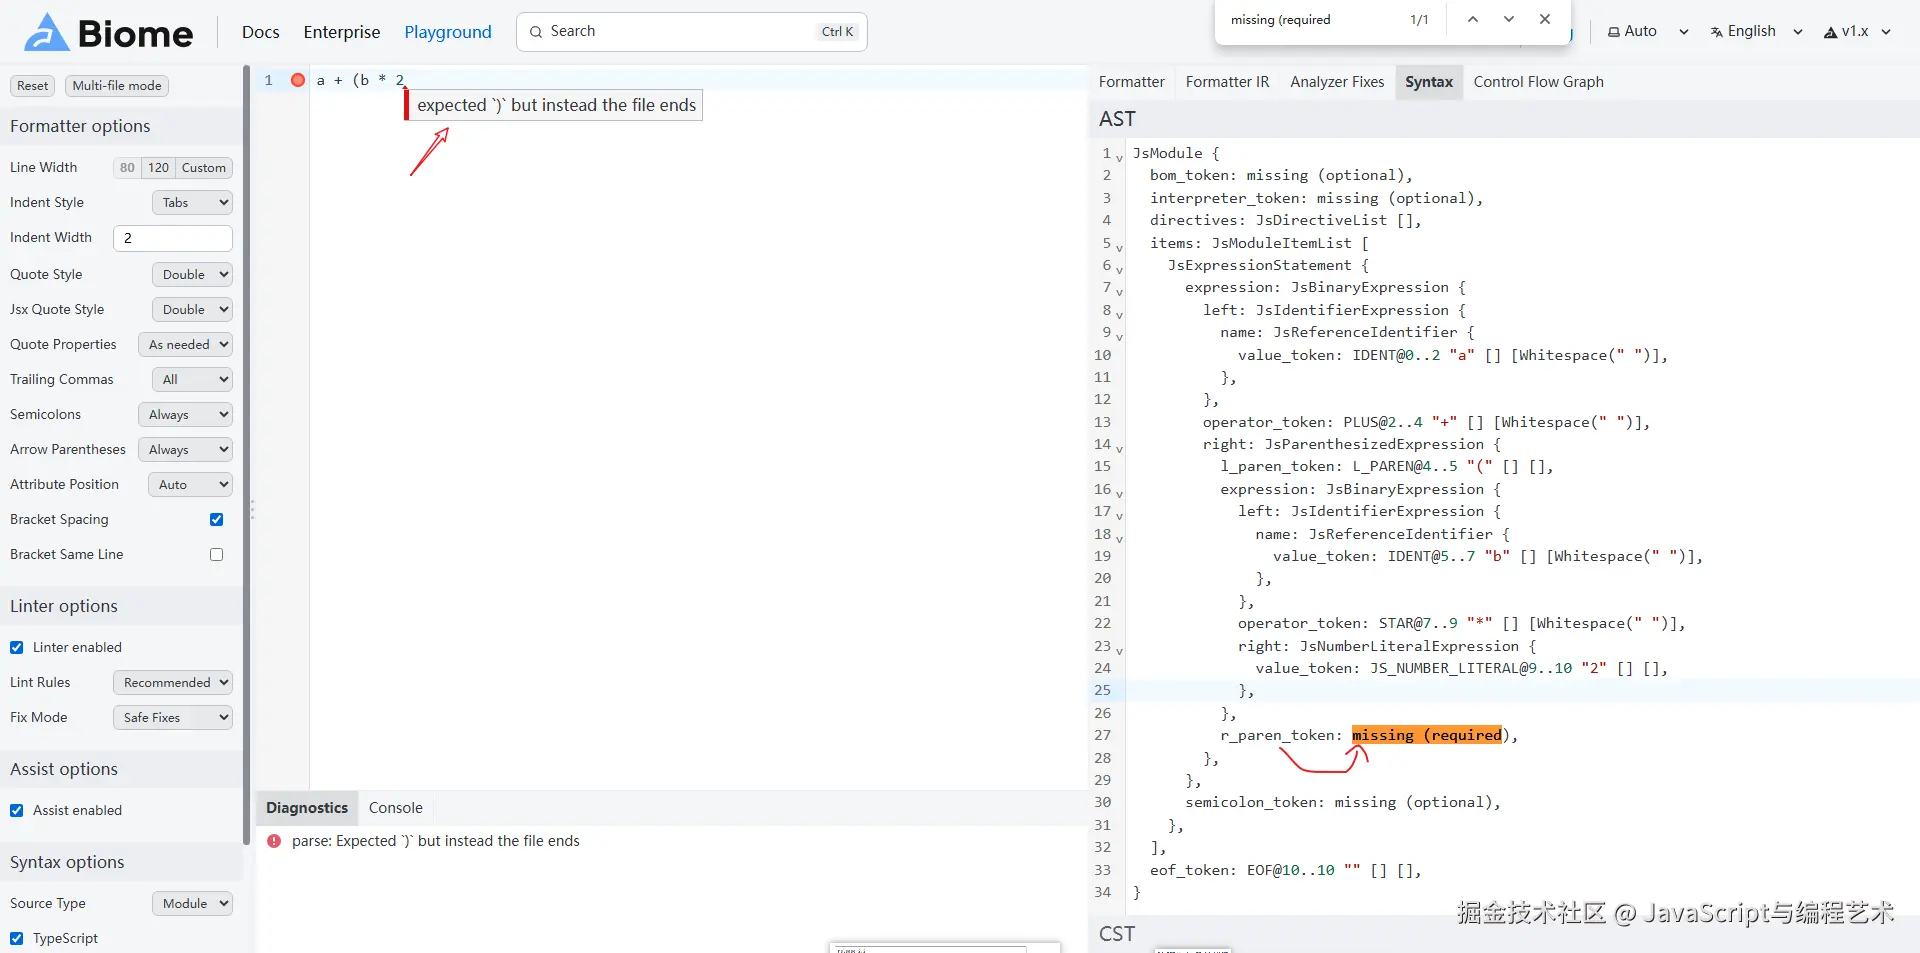The height and width of the screenshot is (953, 1920).
Task: Click the parse error diagnostic message
Action: click(436, 841)
